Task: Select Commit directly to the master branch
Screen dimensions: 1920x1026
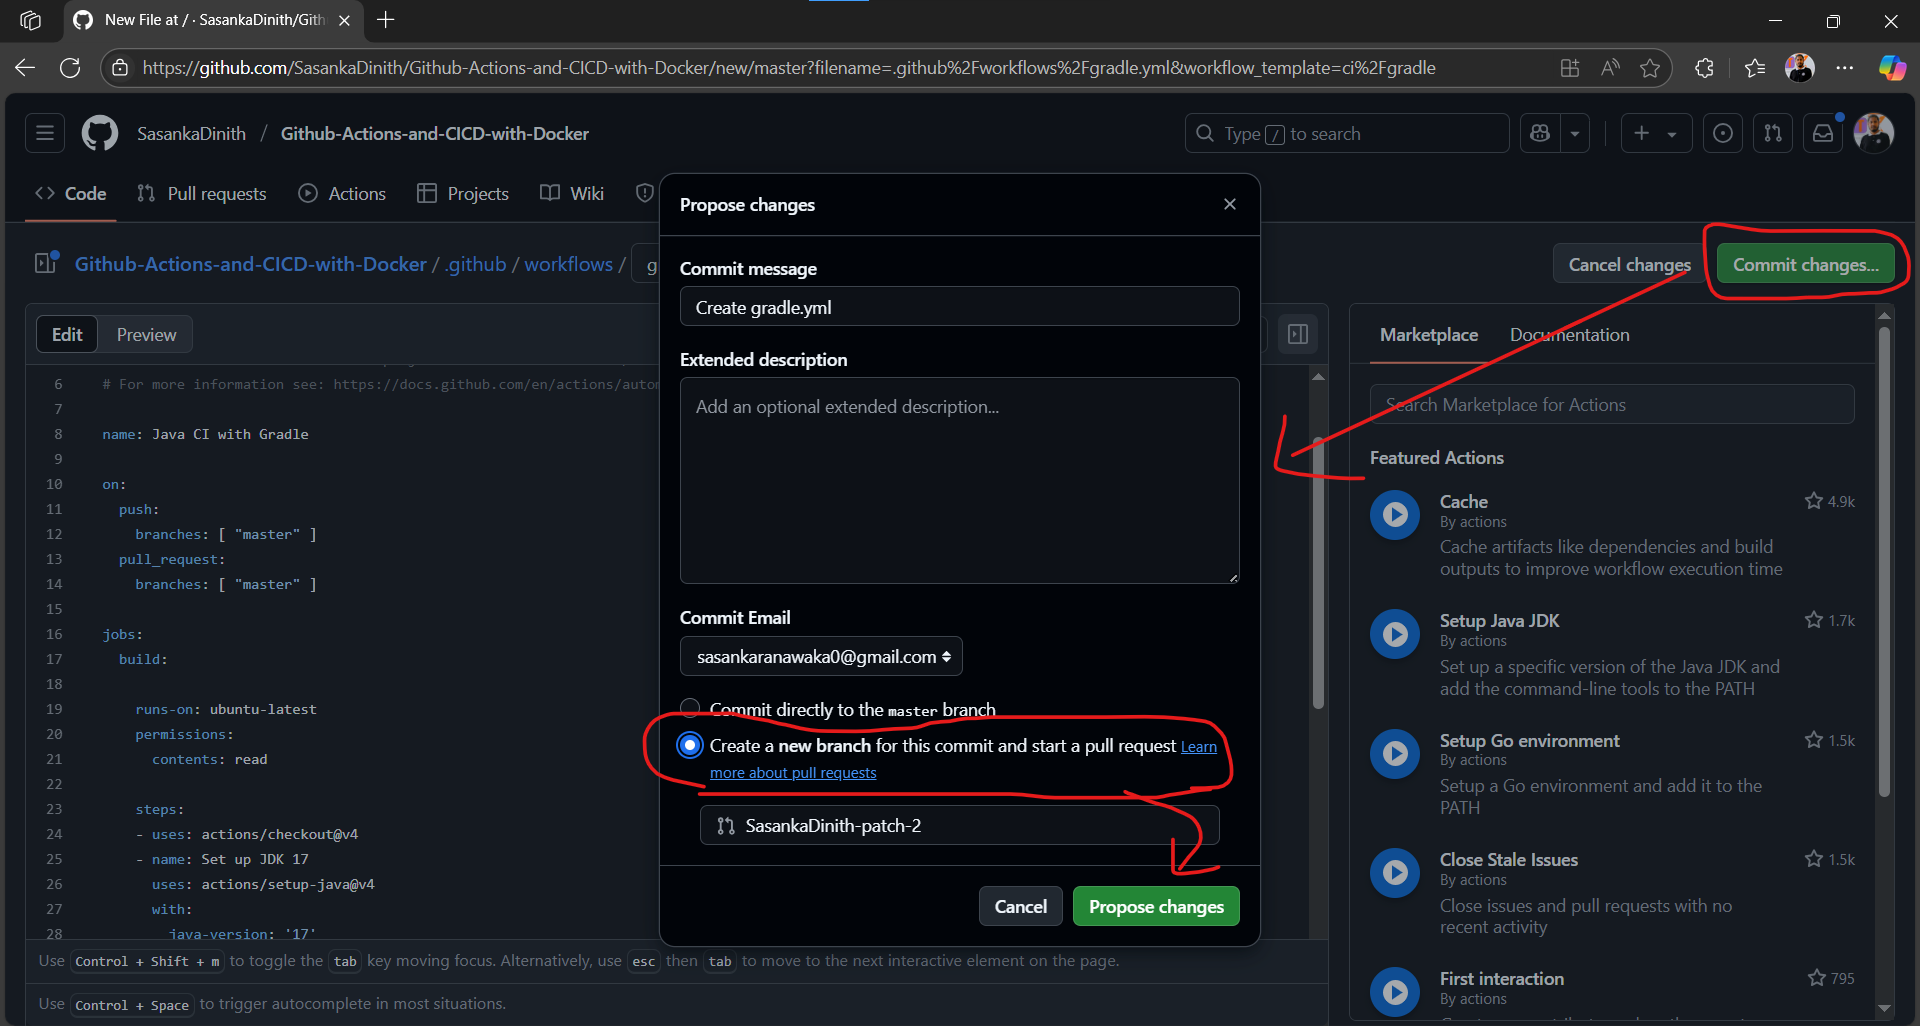Action: [x=690, y=709]
